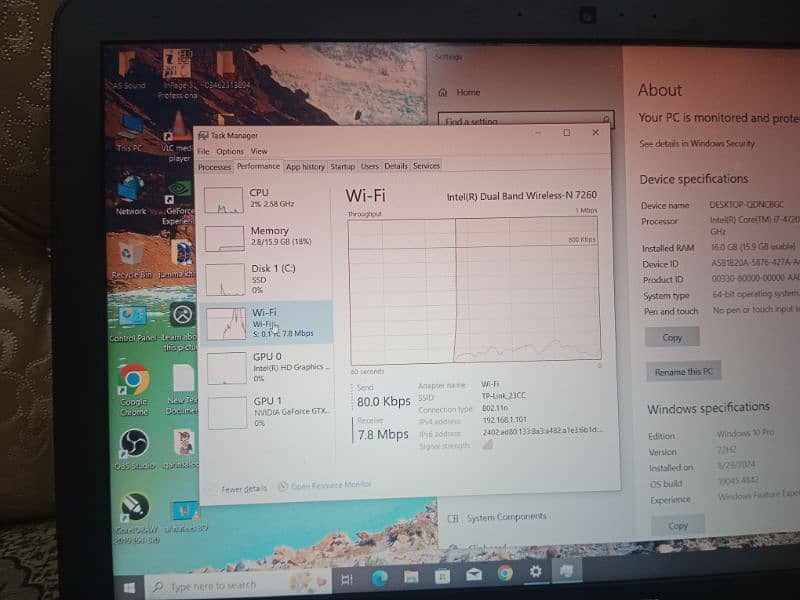Click the Home icon in Settings
Viewport: 800px width, 600px height.
tap(442, 92)
